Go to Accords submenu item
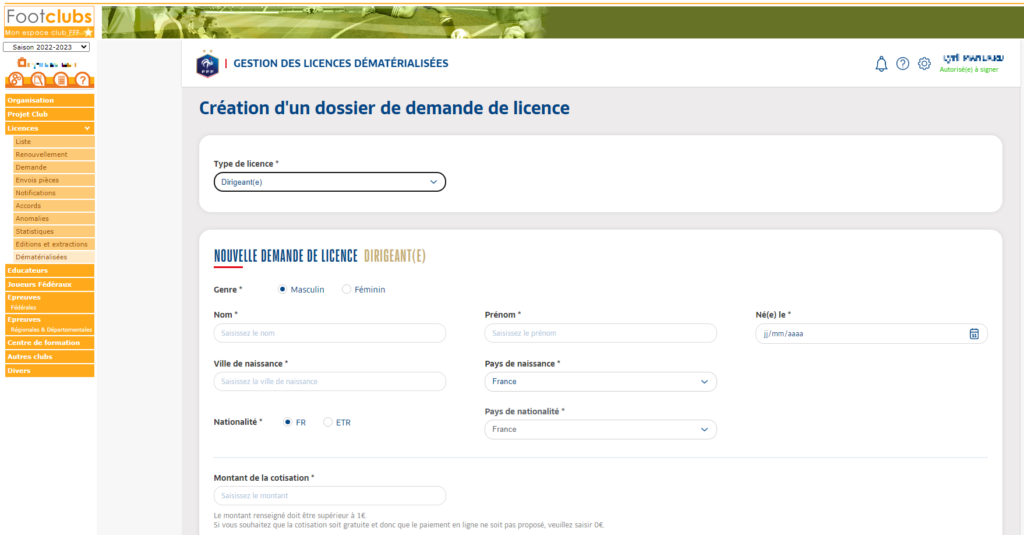The width and height of the screenshot is (1024, 535). [x=54, y=206]
